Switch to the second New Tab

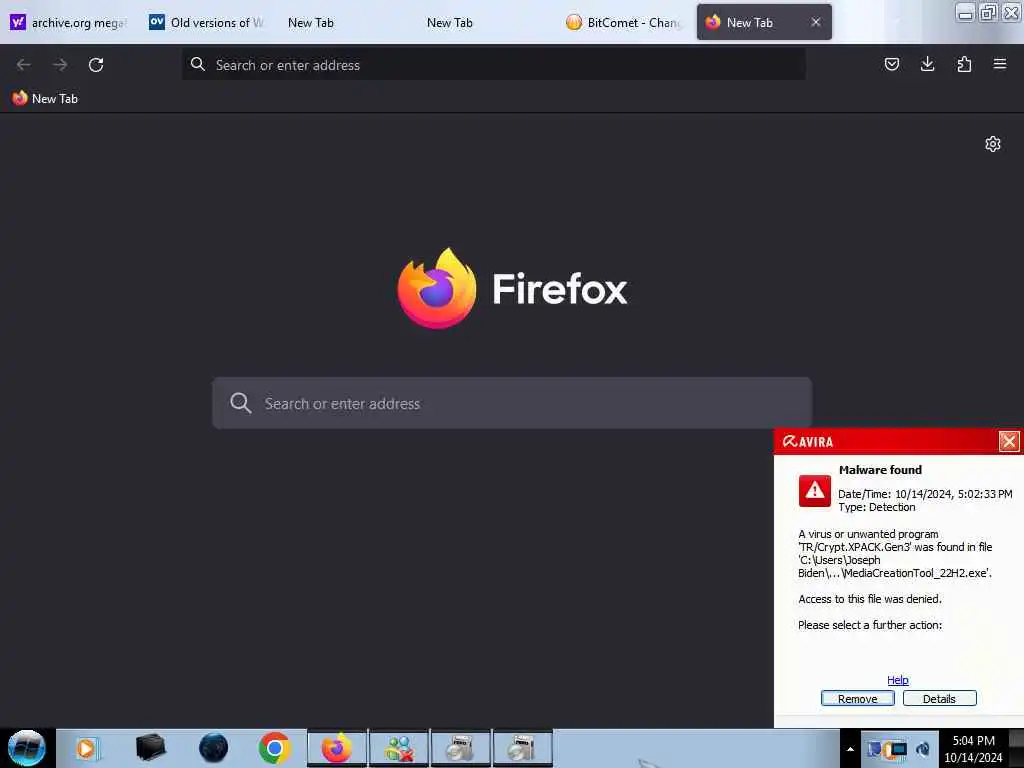[x=485, y=23]
